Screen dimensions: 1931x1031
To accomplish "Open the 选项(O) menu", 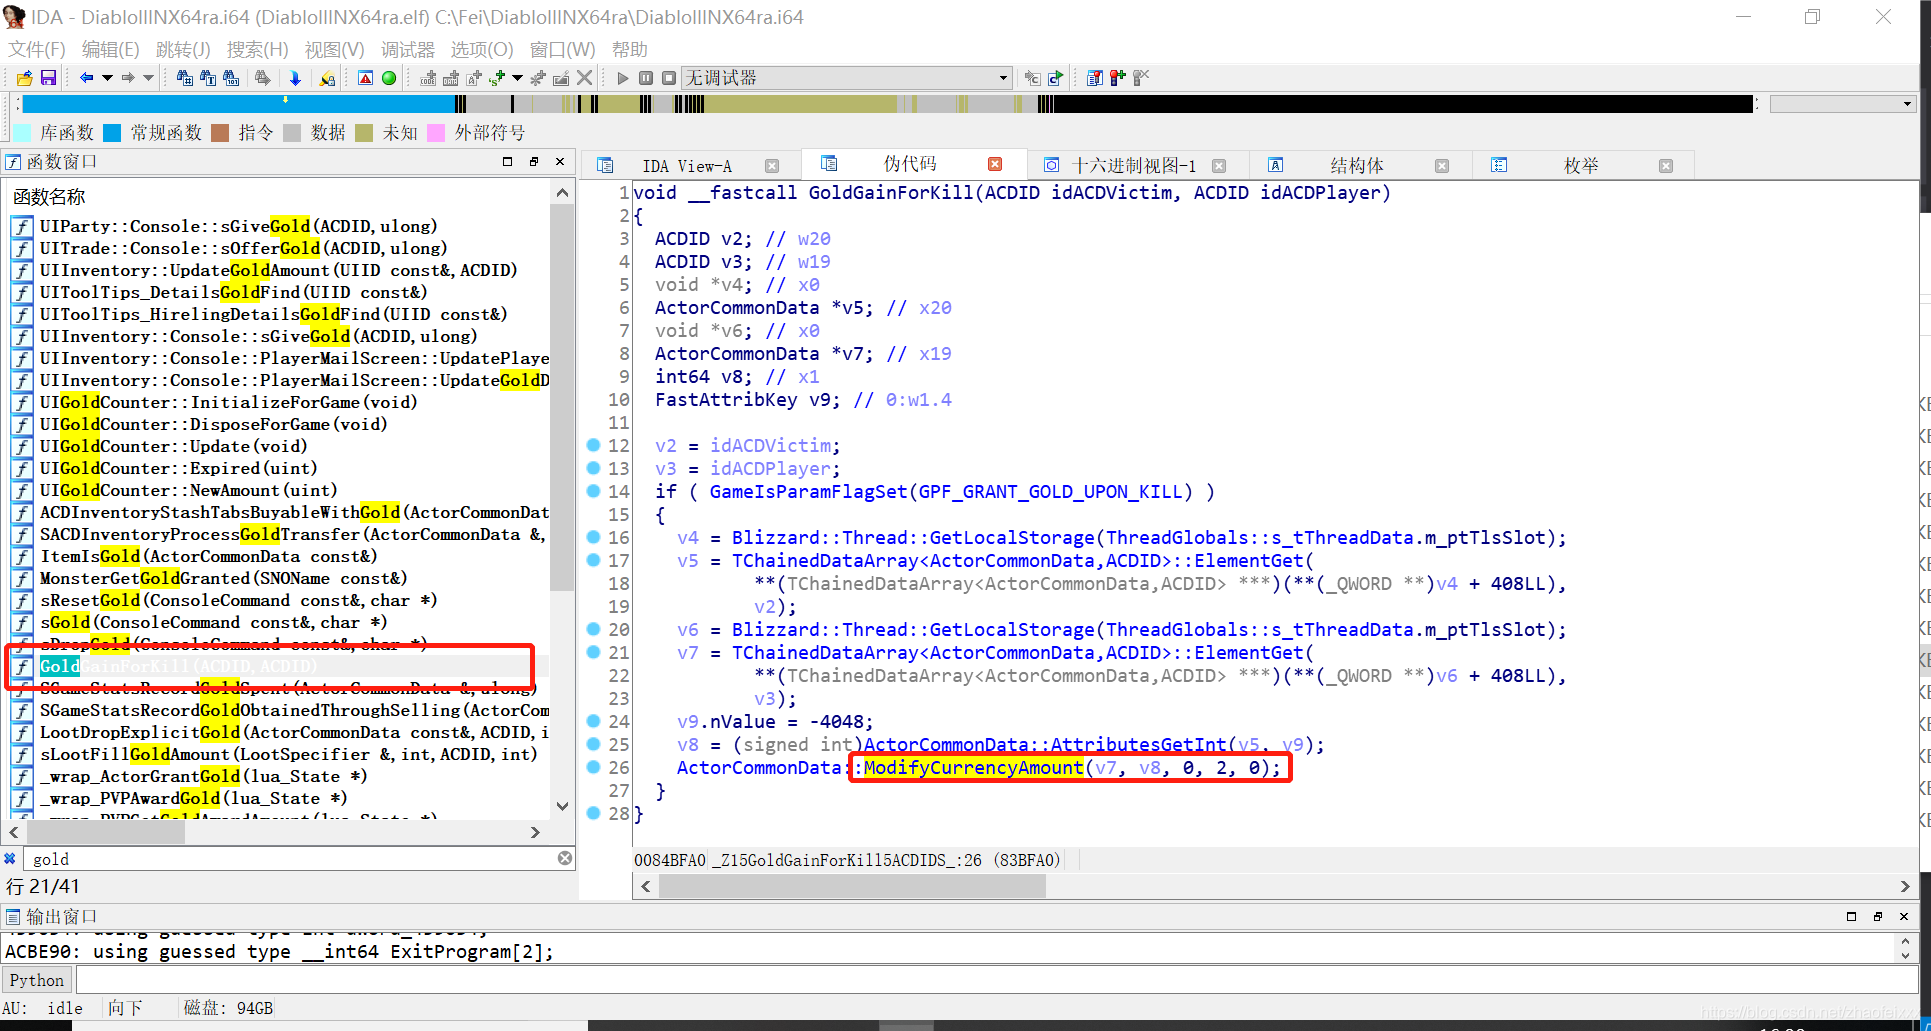I will pyautogui.click(x=482, y=49).
